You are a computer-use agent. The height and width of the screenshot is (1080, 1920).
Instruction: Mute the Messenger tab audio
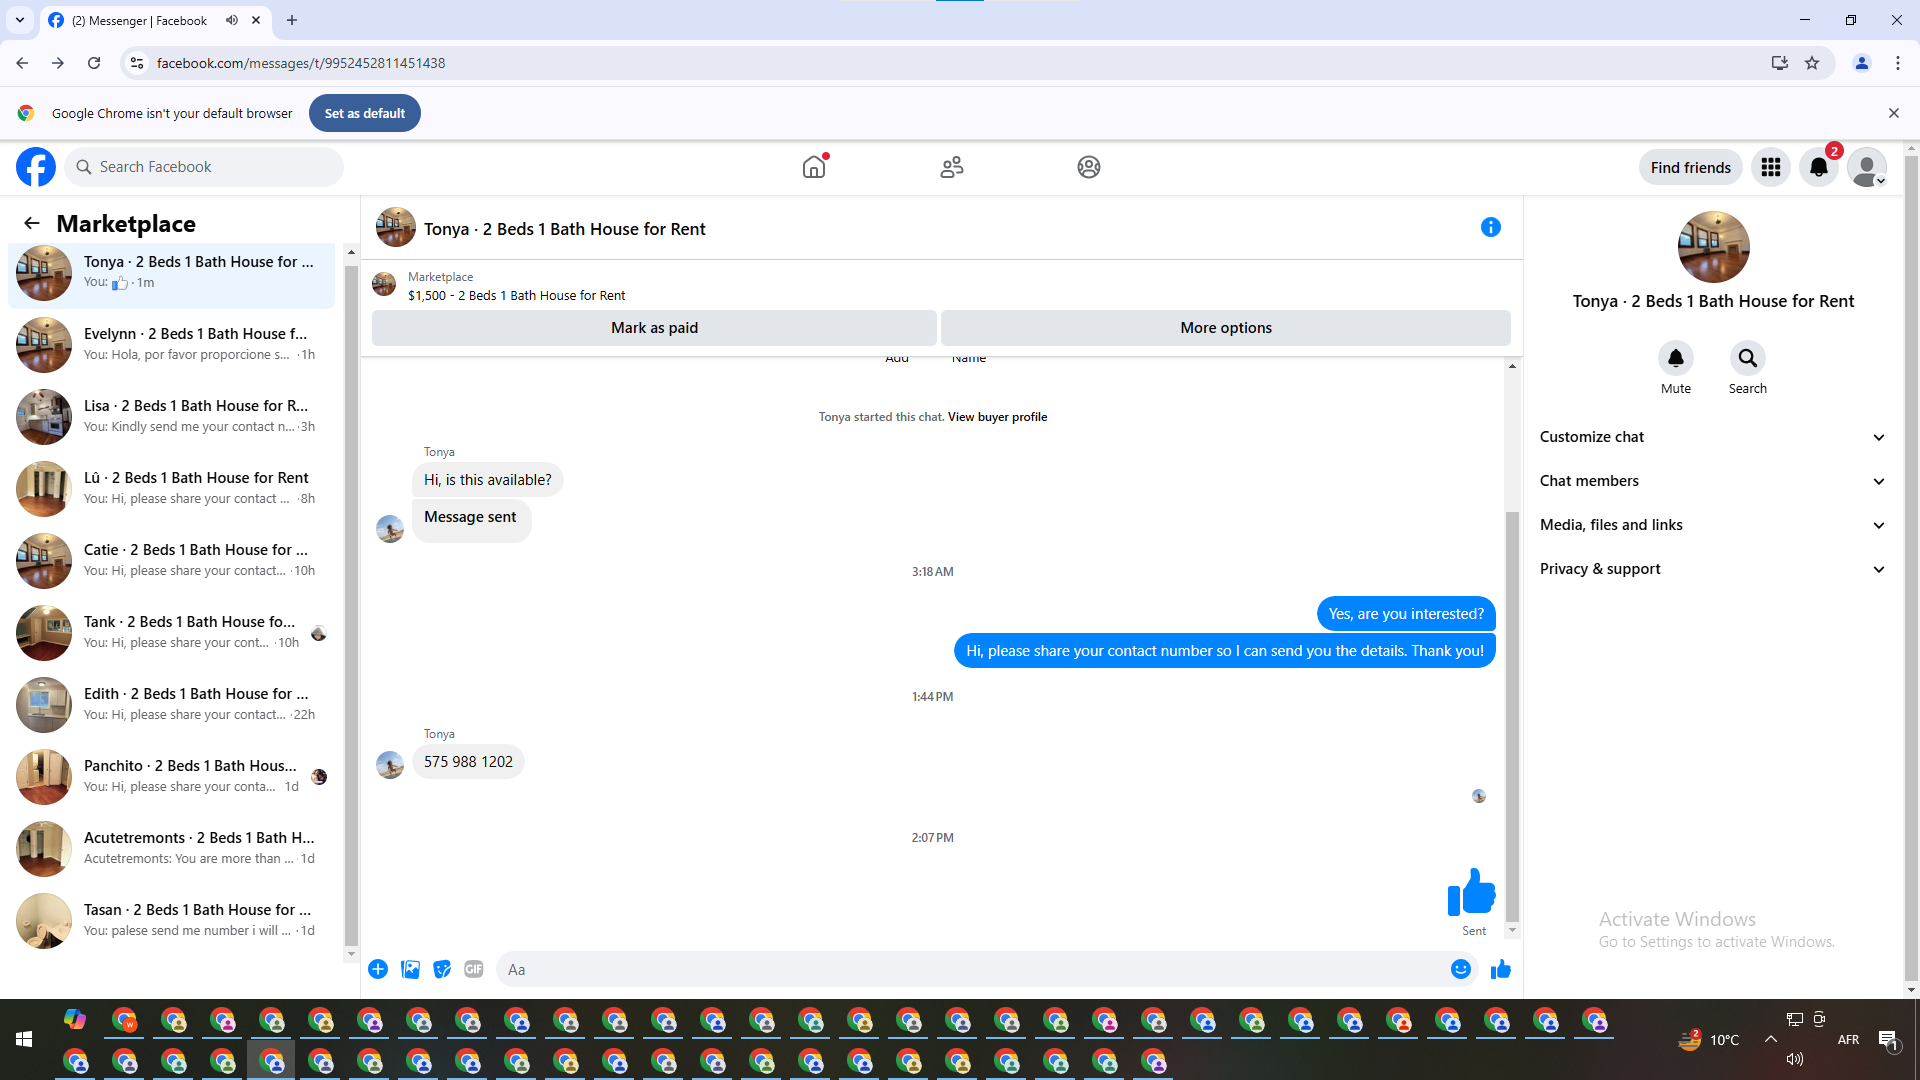tap(232, 20)
